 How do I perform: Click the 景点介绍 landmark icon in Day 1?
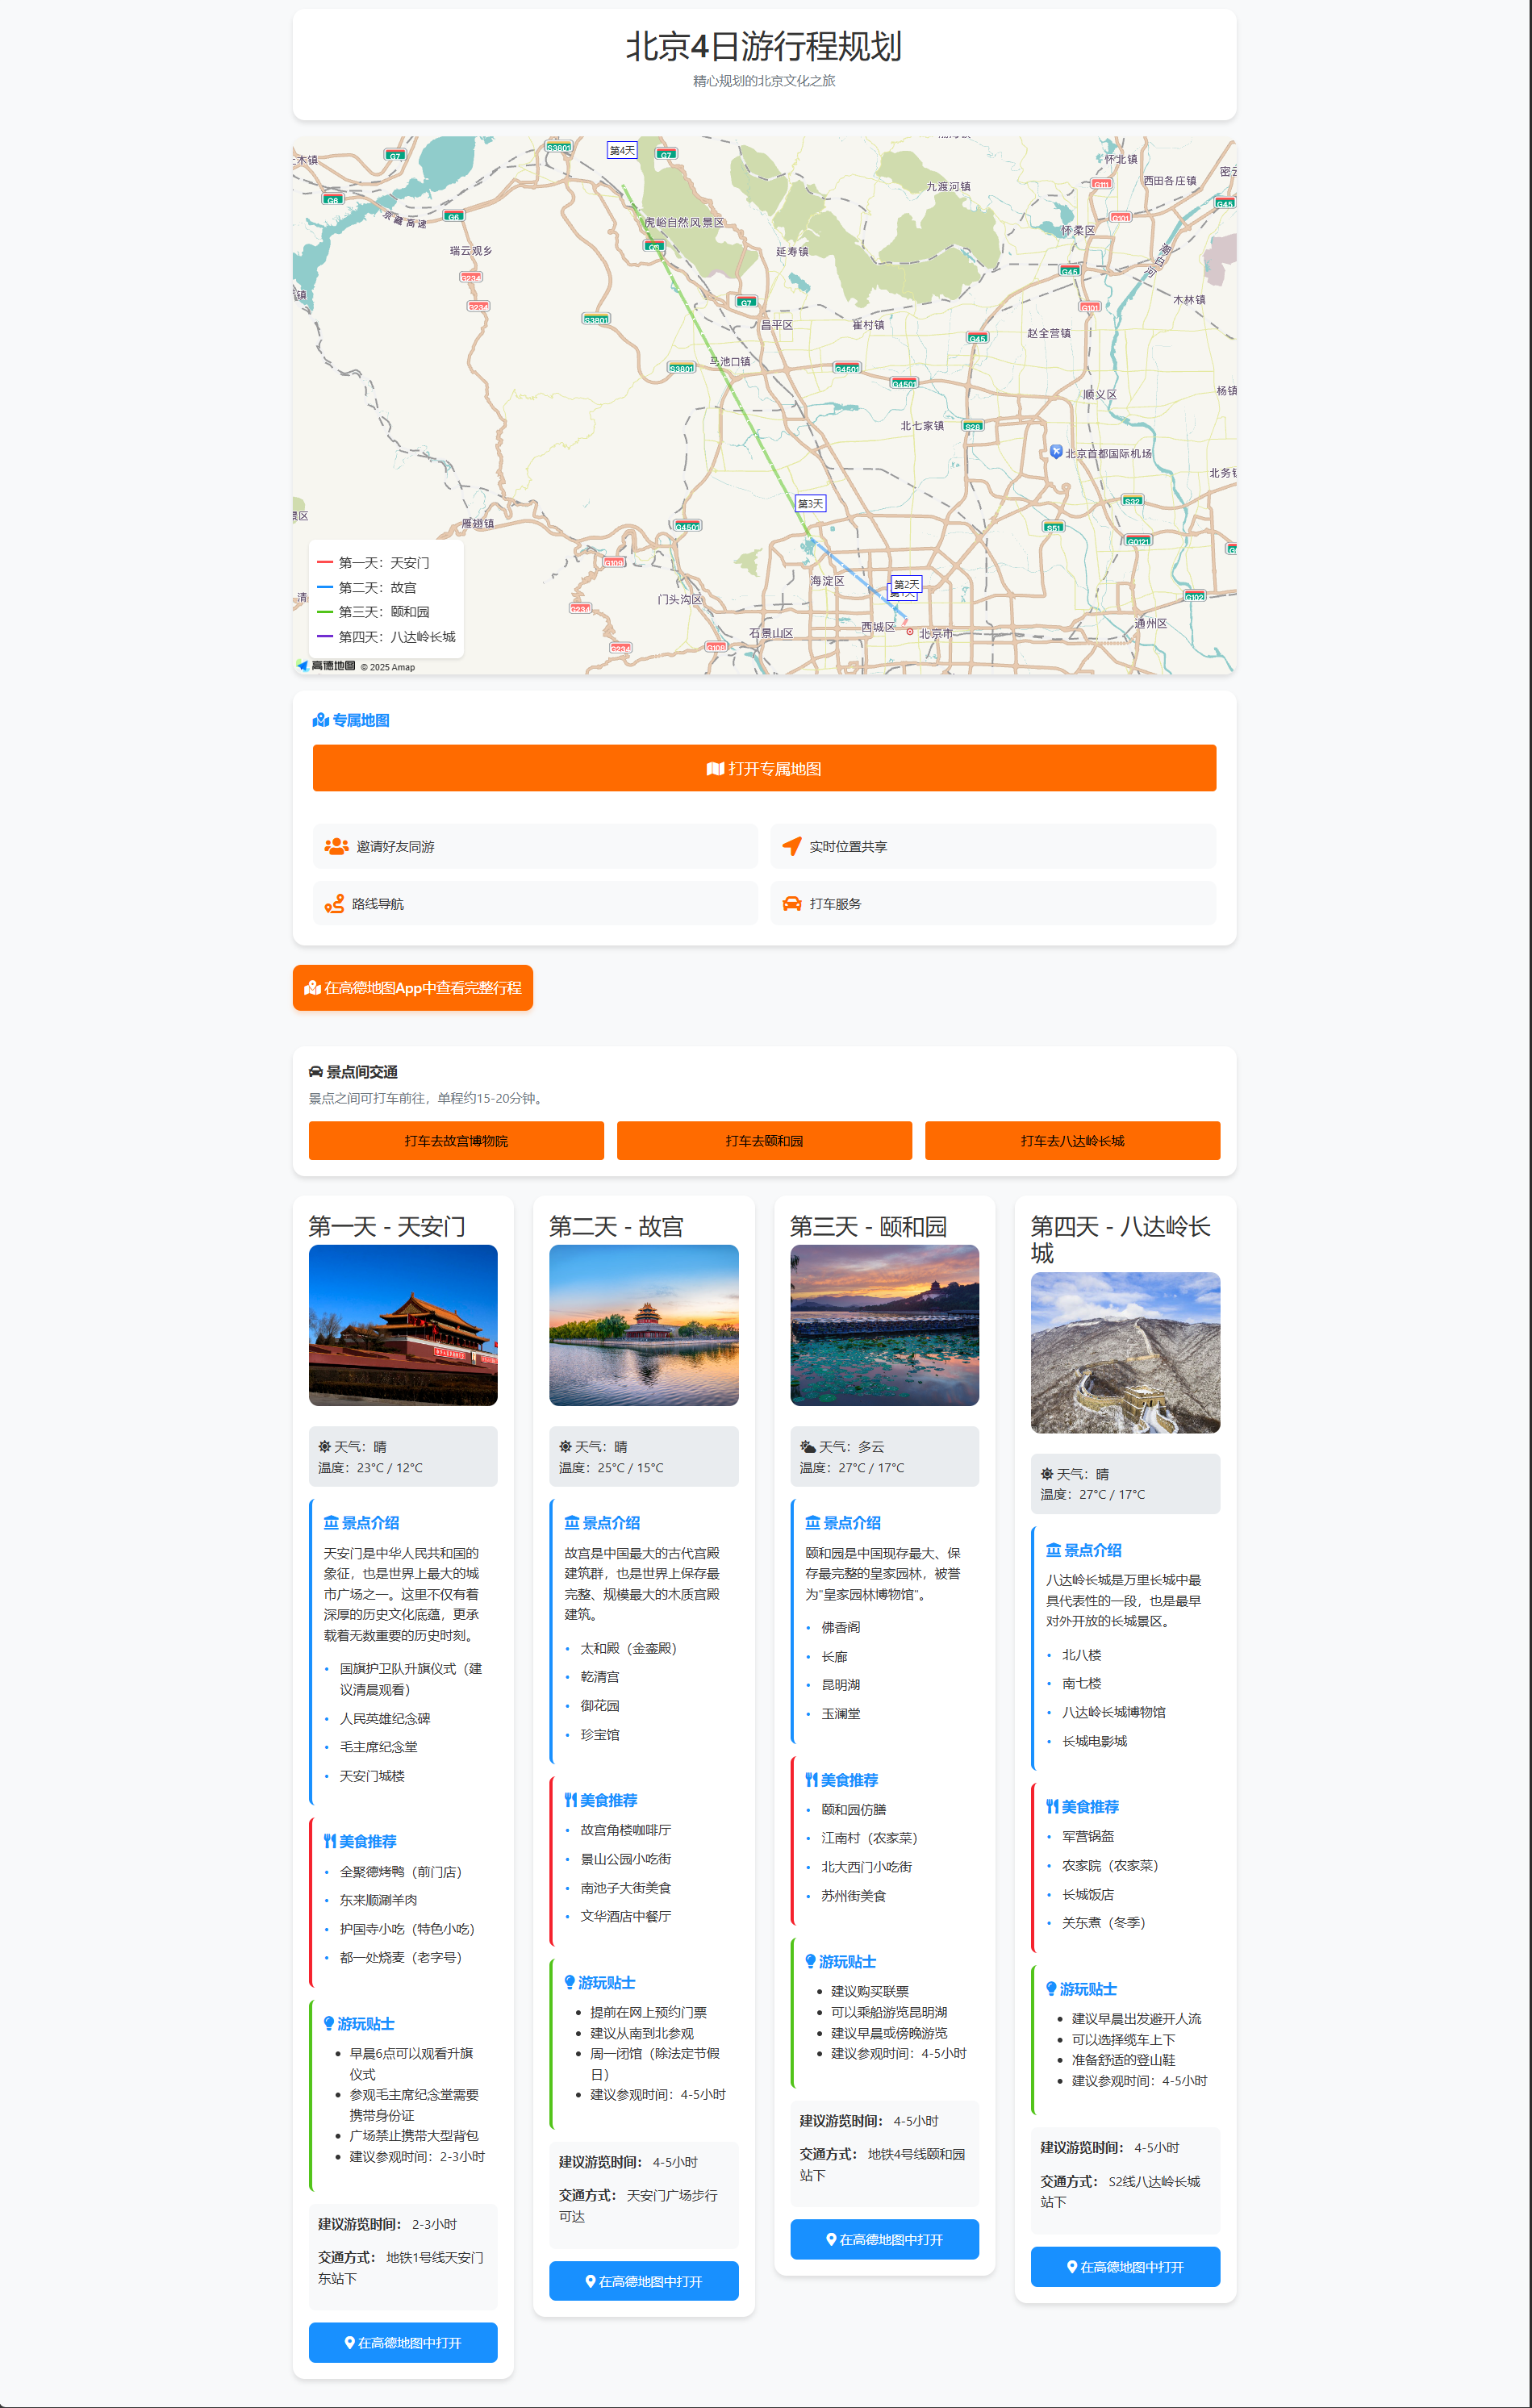point(330,1523)
